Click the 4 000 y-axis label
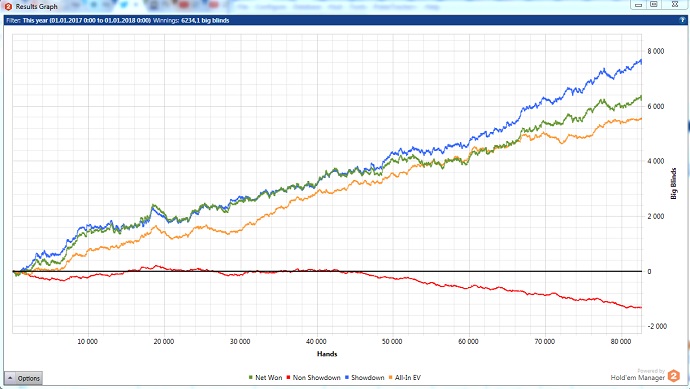690x389 pixels. [655, 161]
